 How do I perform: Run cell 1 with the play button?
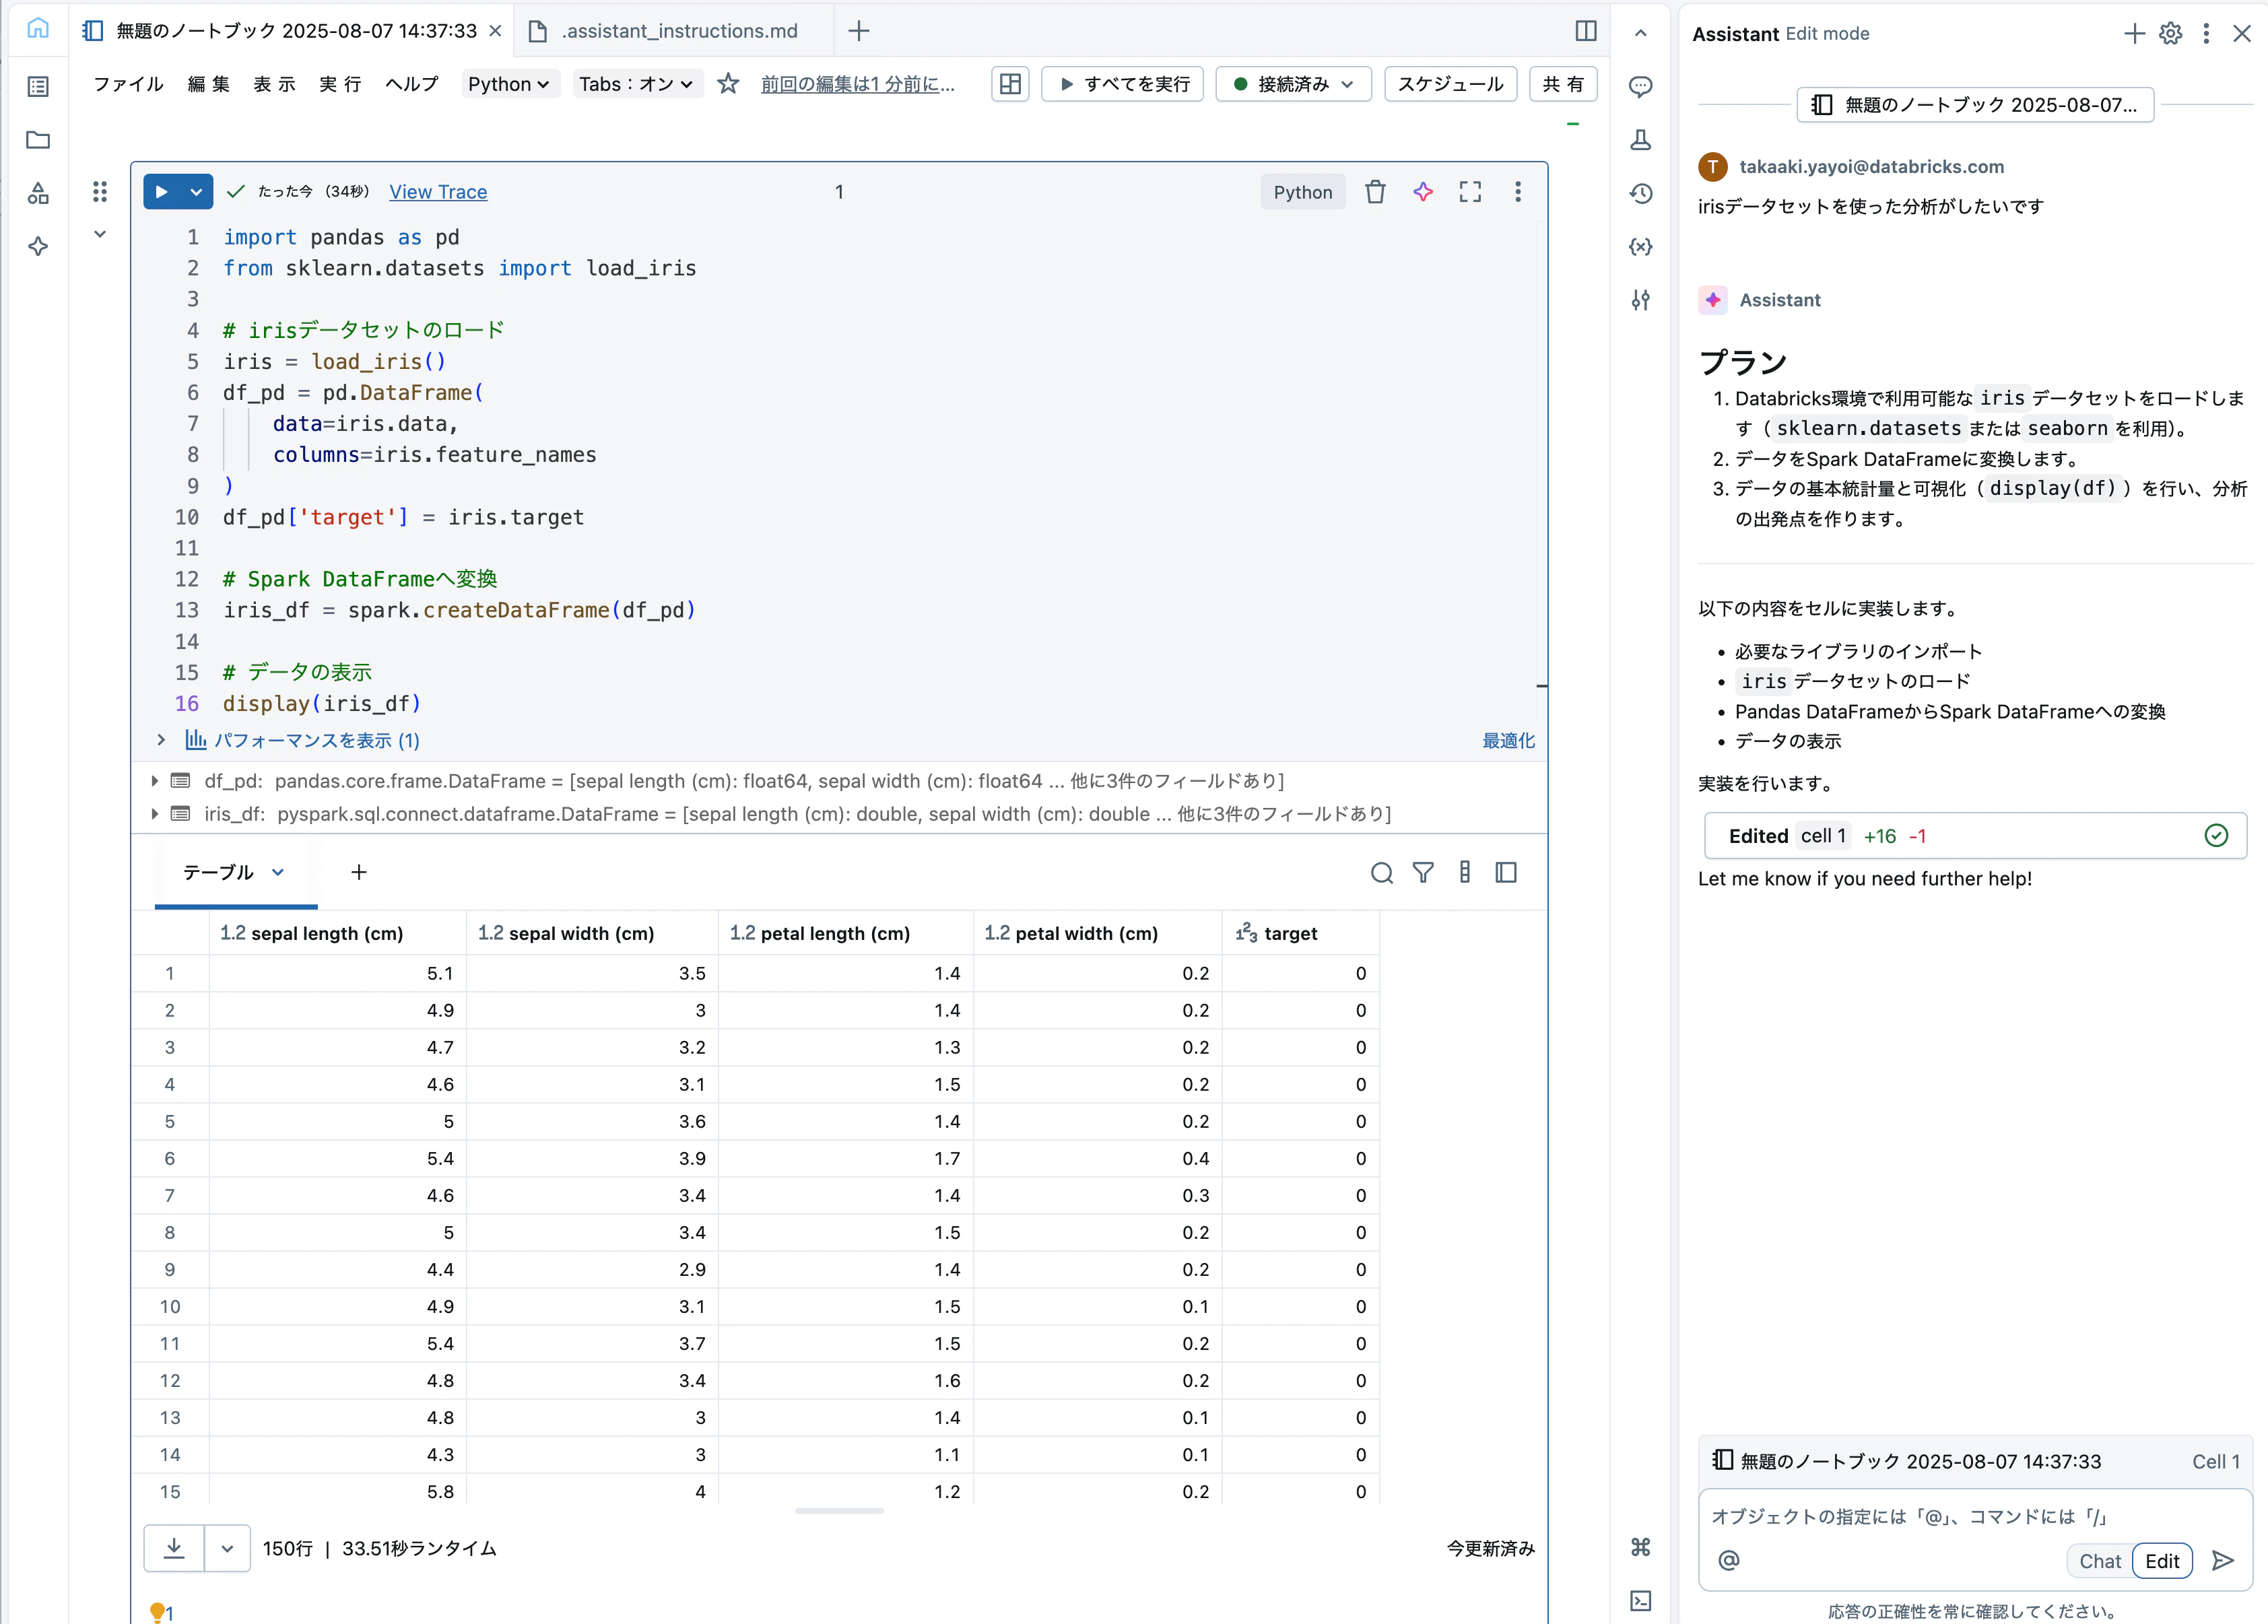(x=162, y=192)
